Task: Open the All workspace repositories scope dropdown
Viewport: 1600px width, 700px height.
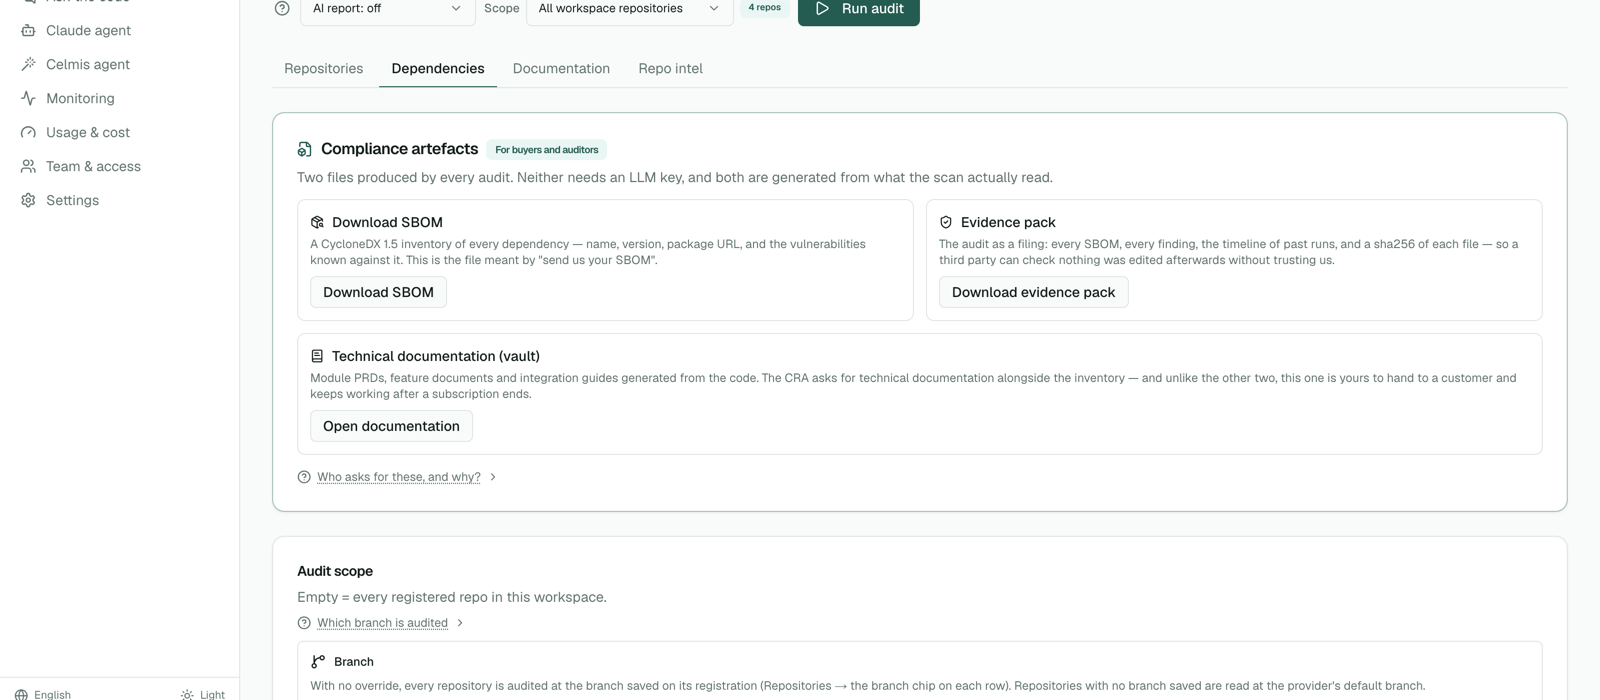Action: [629, 9]
